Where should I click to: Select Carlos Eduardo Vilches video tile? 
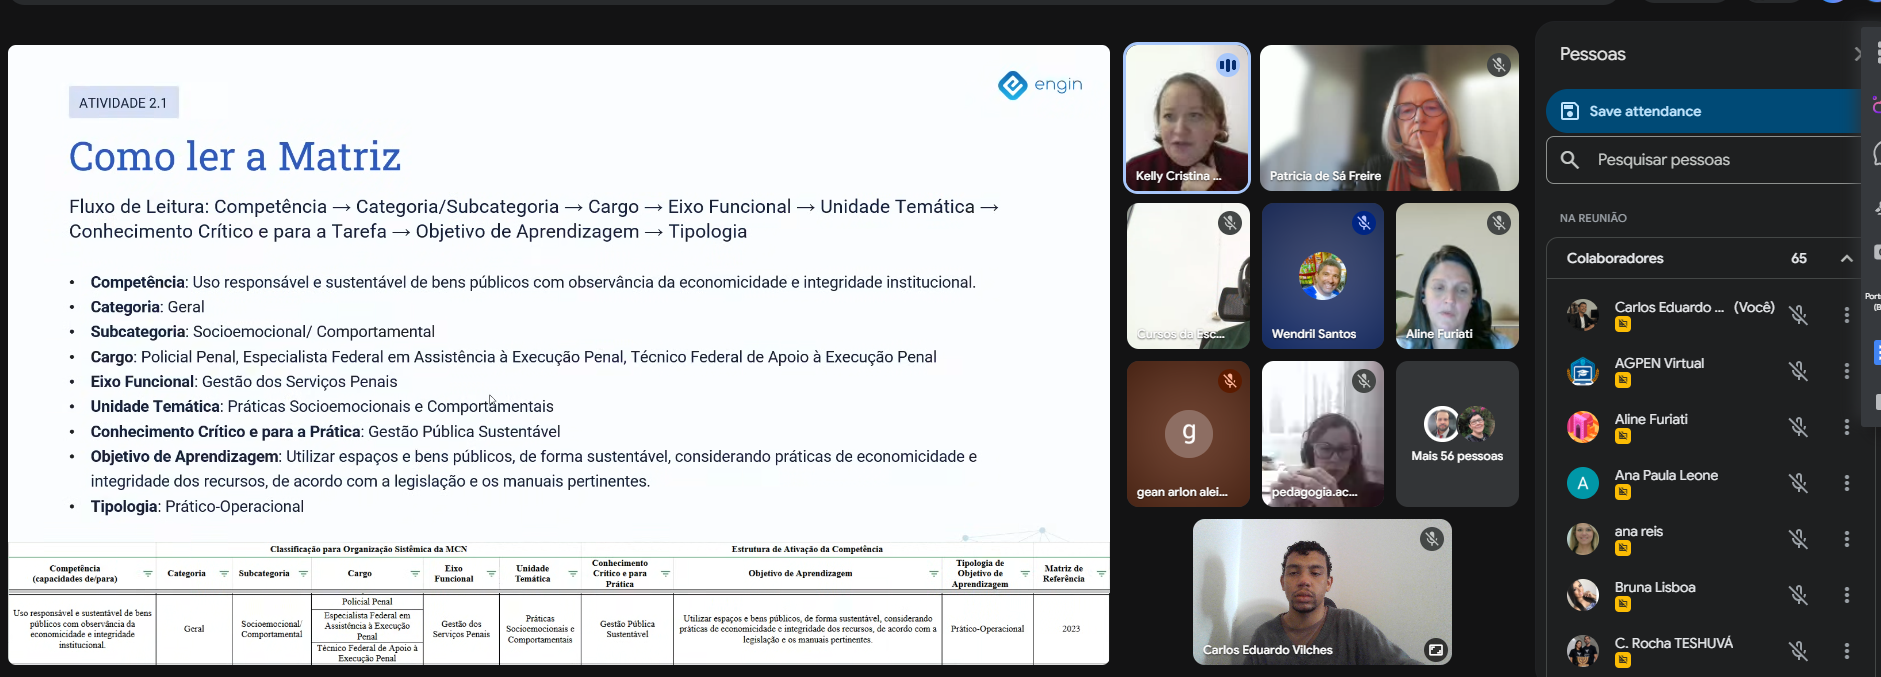click(x=1322, y=592)
